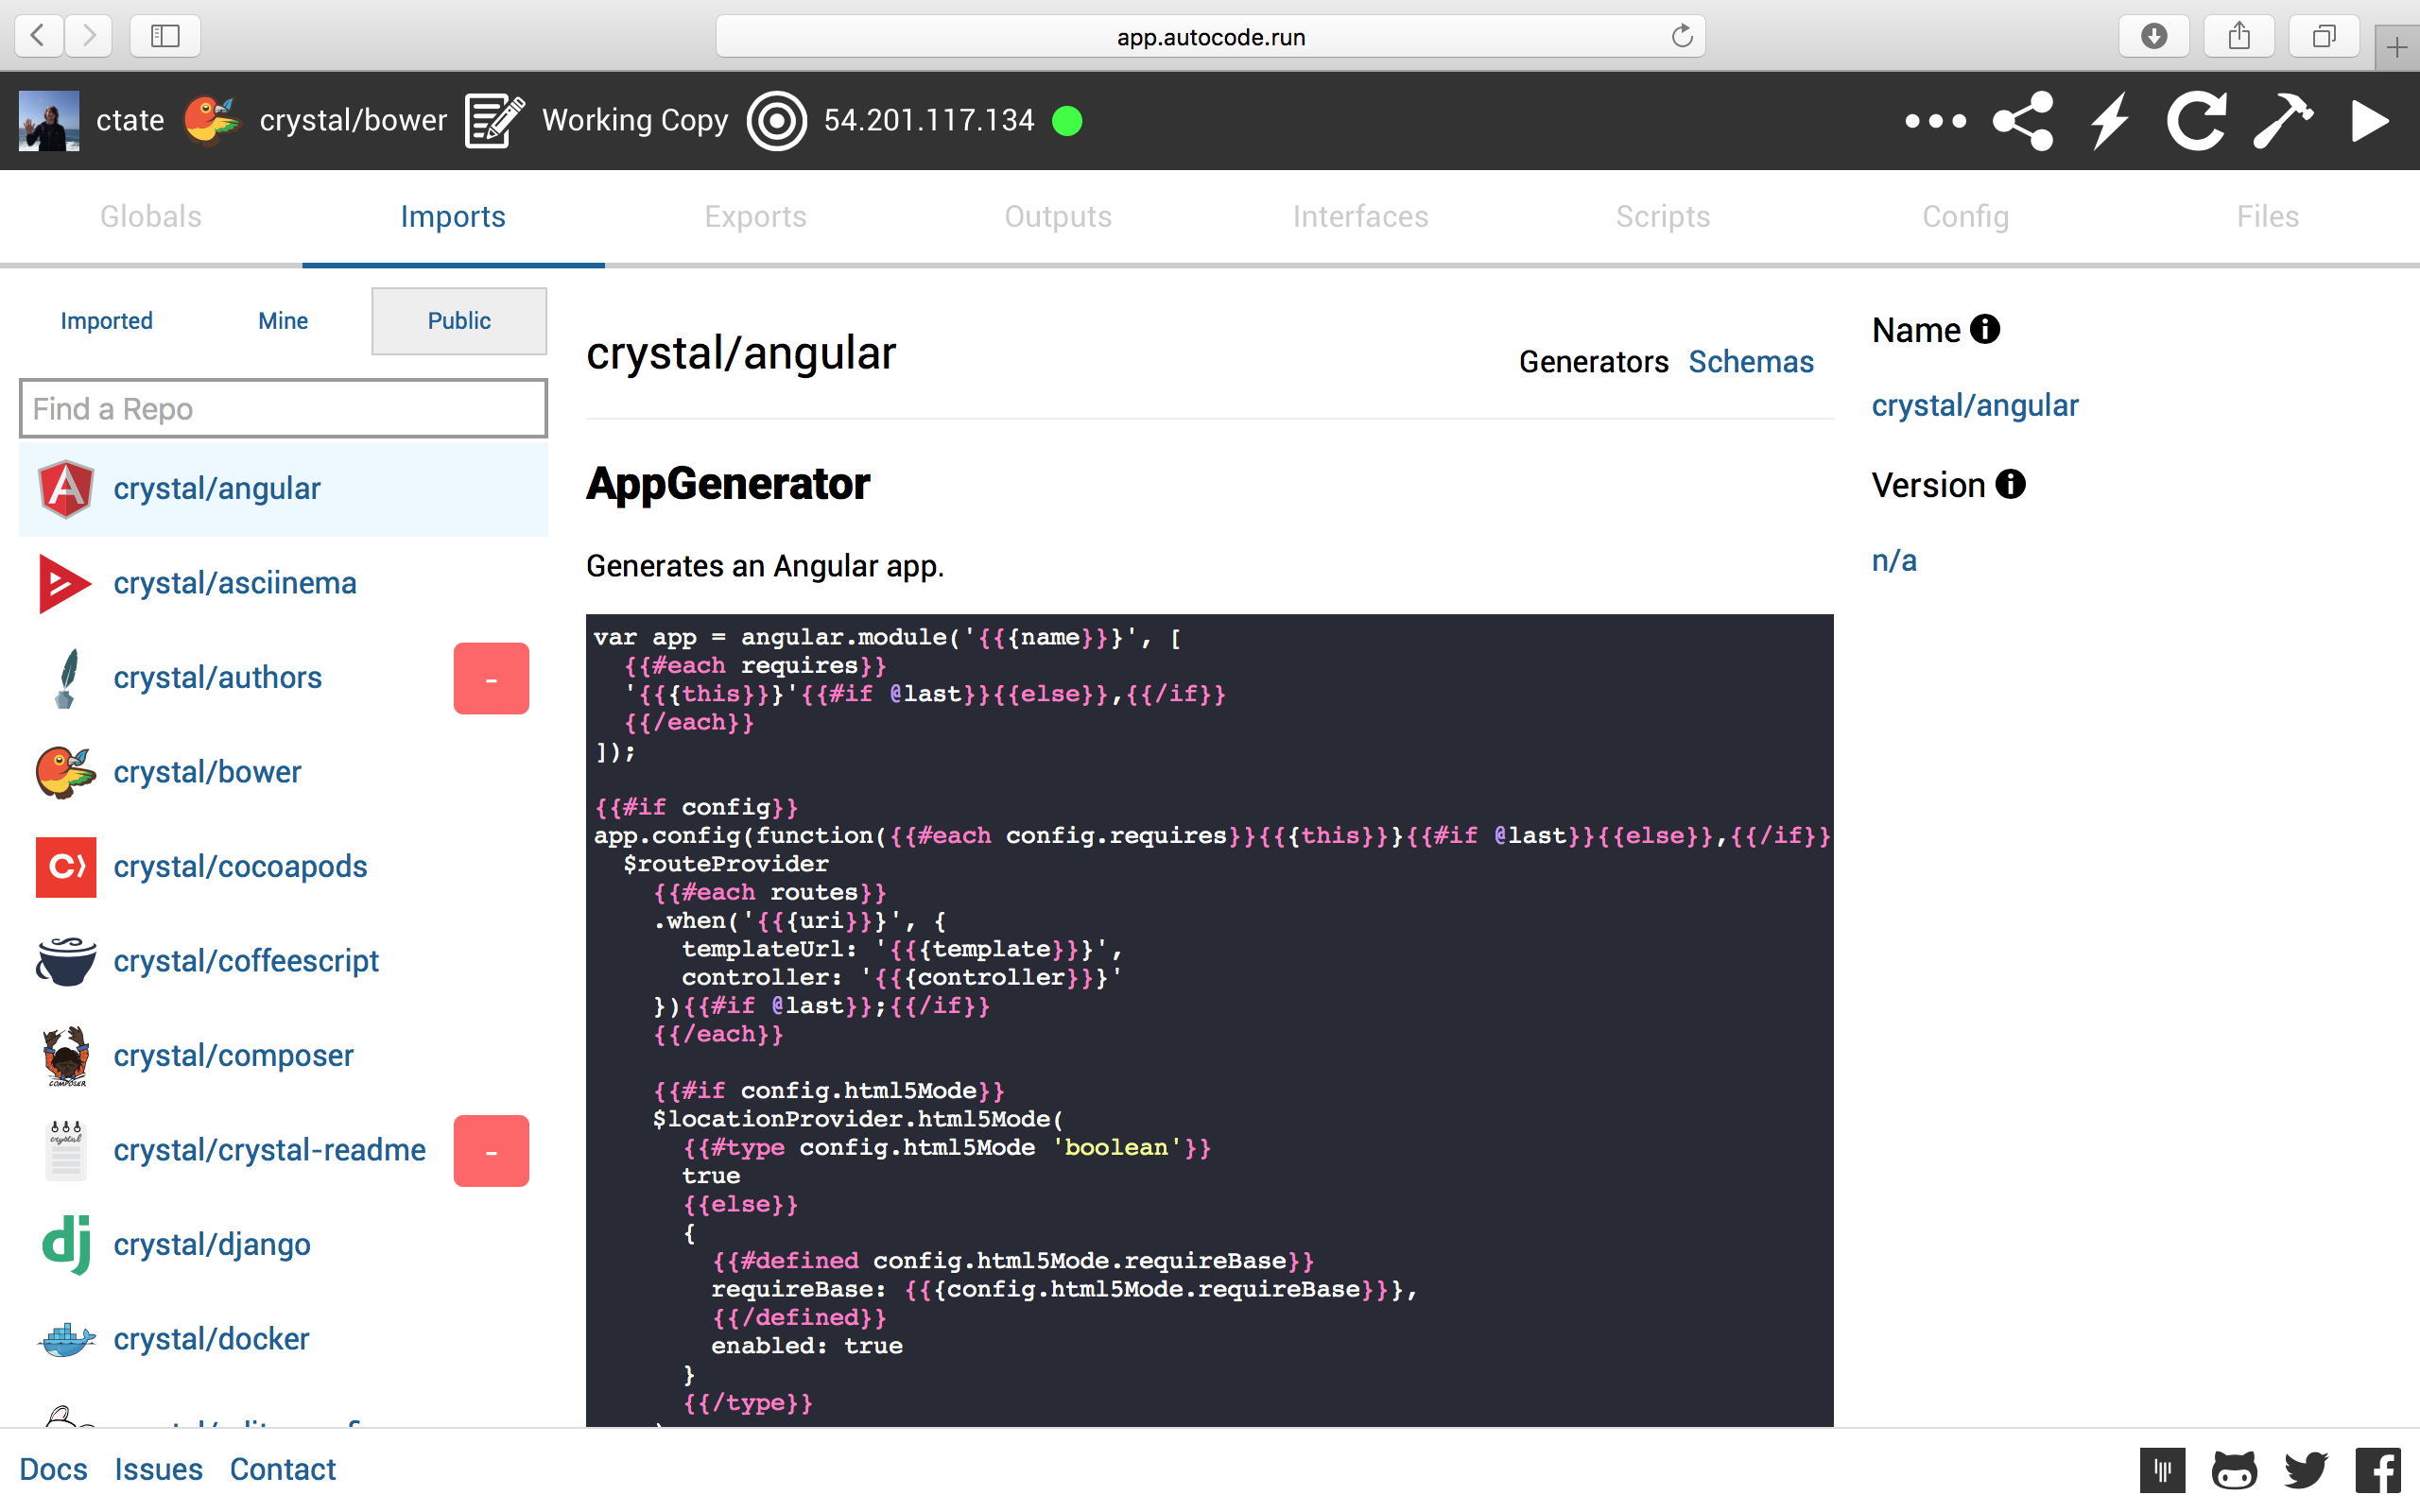Viewport: 2420px width, 1512px height.
Task: Click the Name info icon
Action: [x=1985, y=329]
